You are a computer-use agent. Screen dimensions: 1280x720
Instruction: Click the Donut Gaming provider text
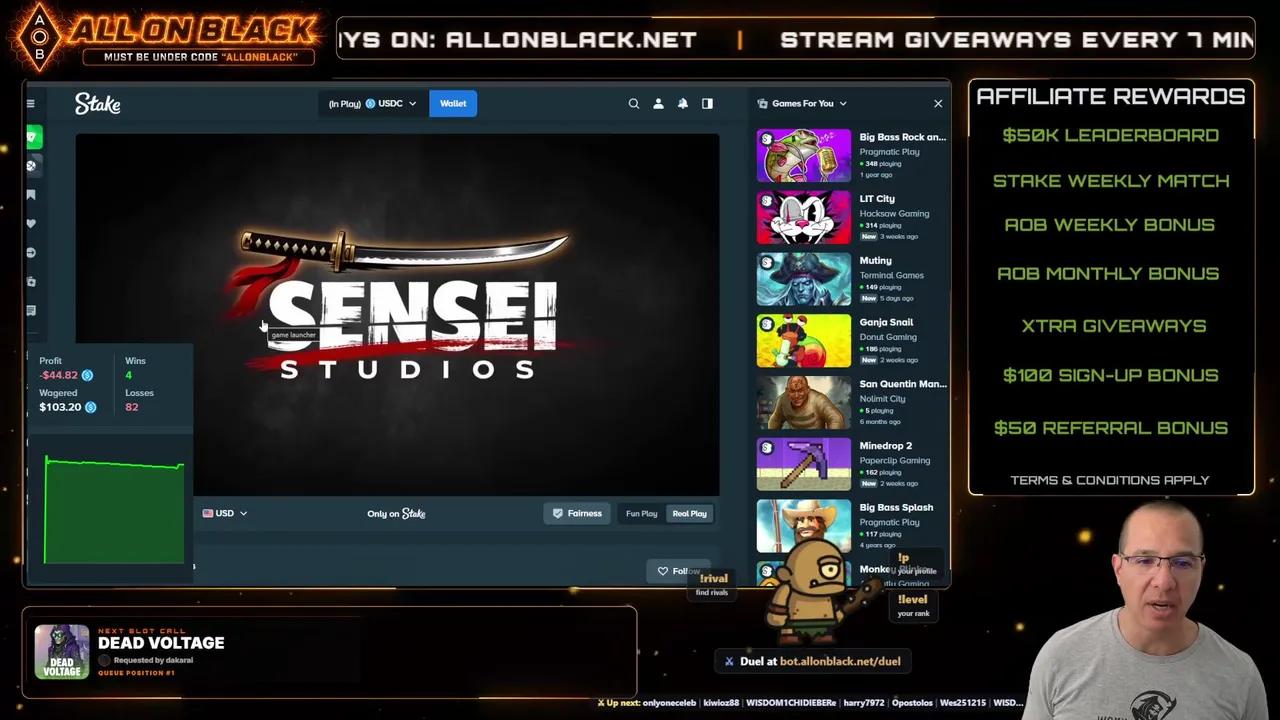coord(888,337)
